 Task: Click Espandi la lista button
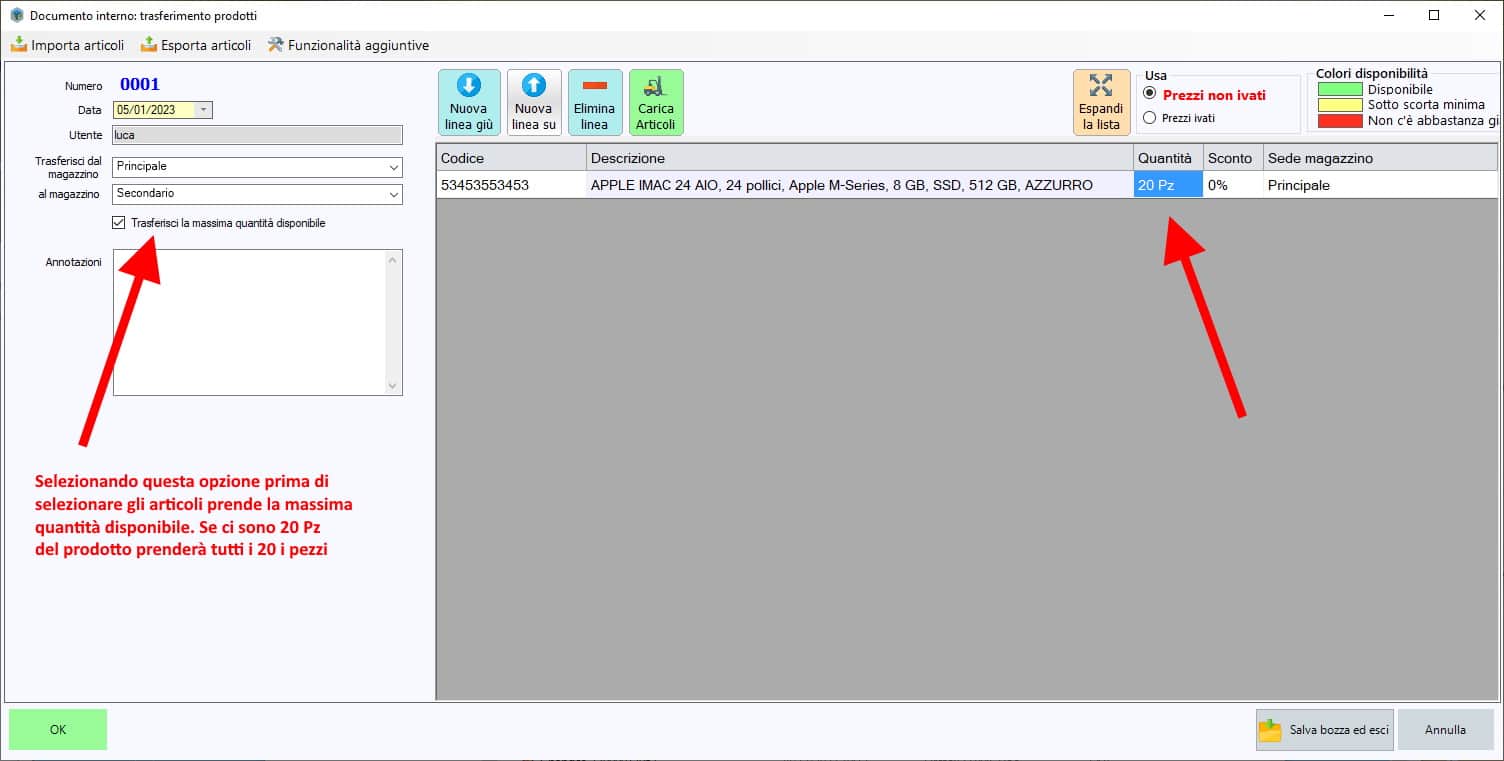(x=1101, y=102)
